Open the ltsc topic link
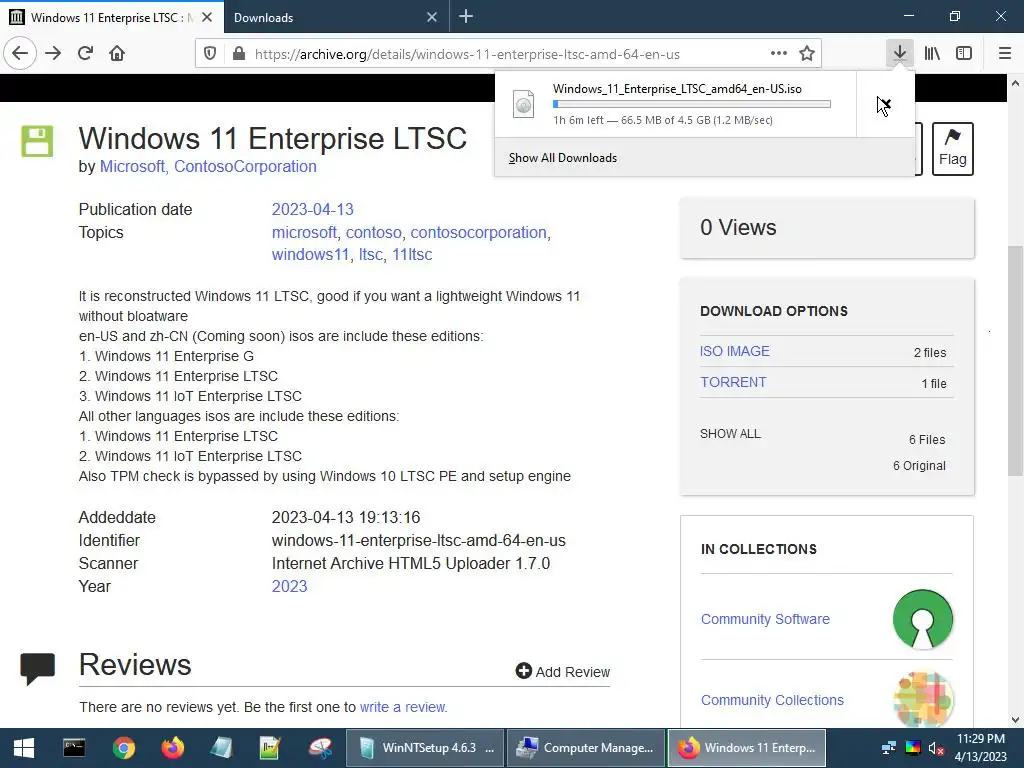 (370, 255)
